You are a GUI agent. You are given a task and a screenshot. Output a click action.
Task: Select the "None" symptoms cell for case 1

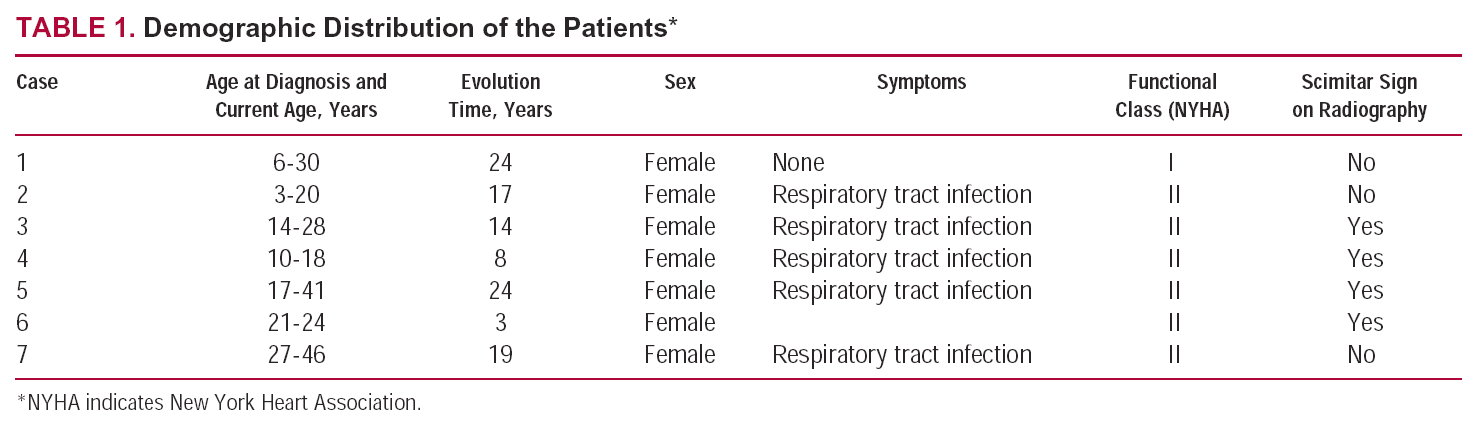coord(798,163)
